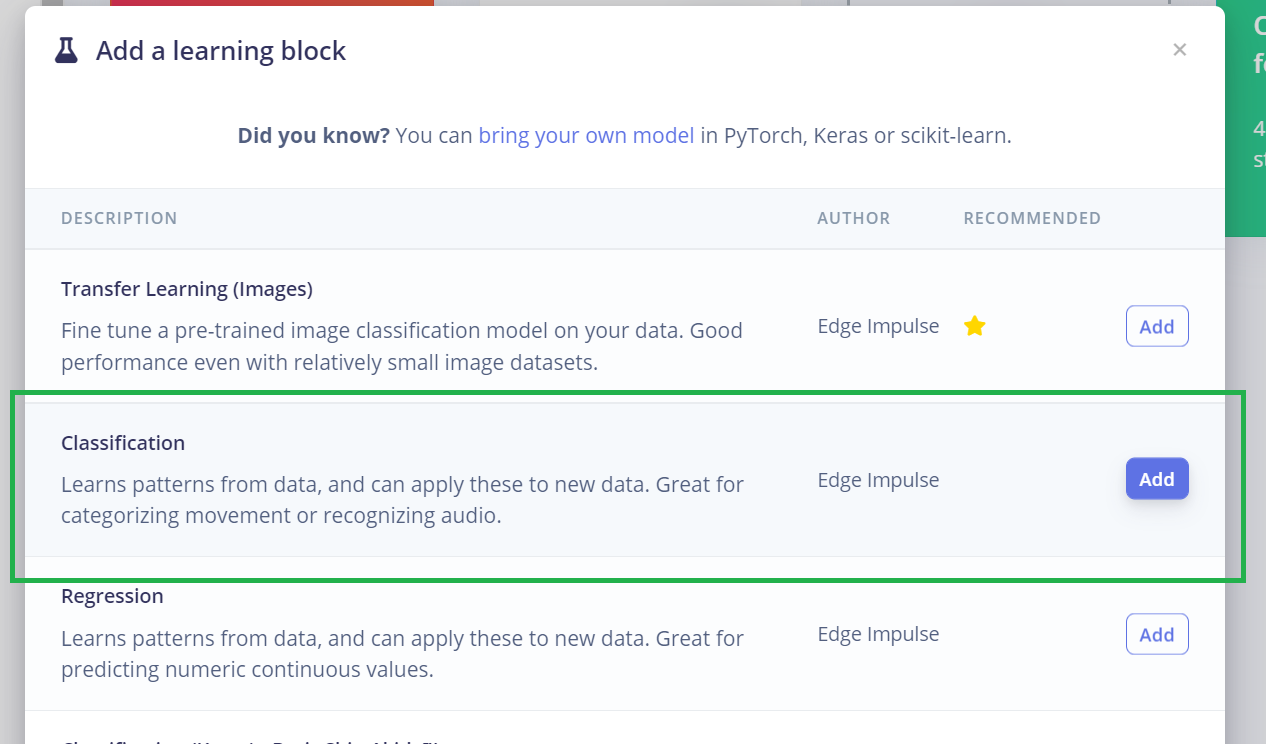
Task: Click Edge Impulse author in Regression row
Action: click(878, 634)
